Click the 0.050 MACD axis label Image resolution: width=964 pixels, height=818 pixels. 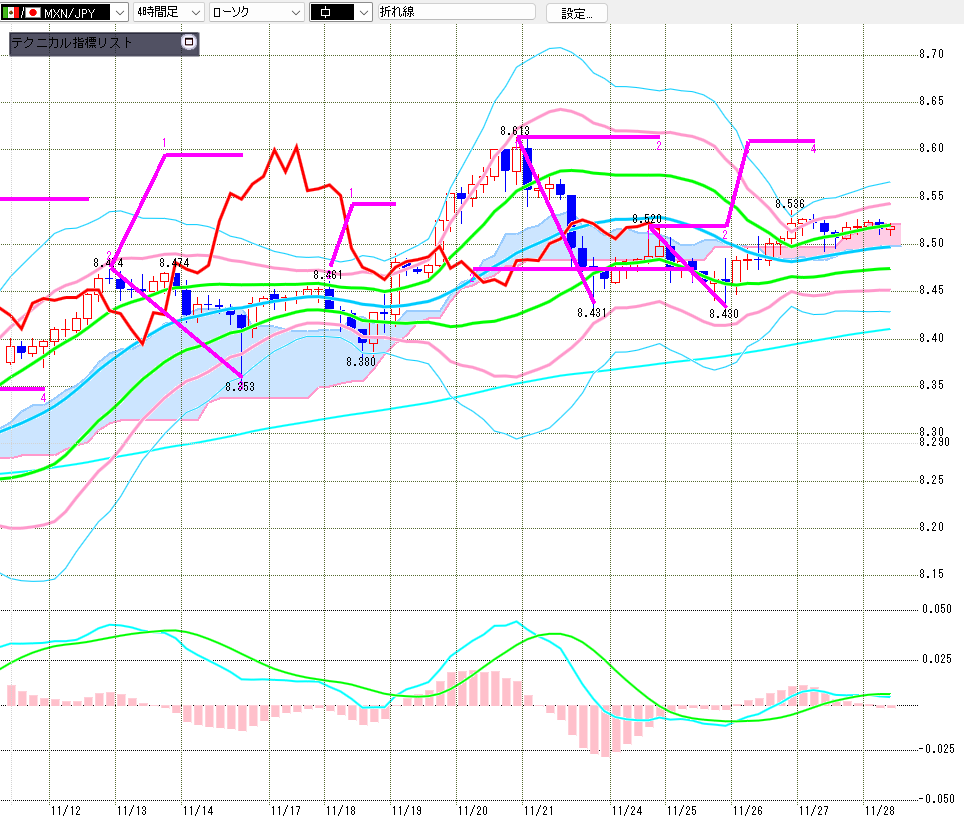coord(936,609)
